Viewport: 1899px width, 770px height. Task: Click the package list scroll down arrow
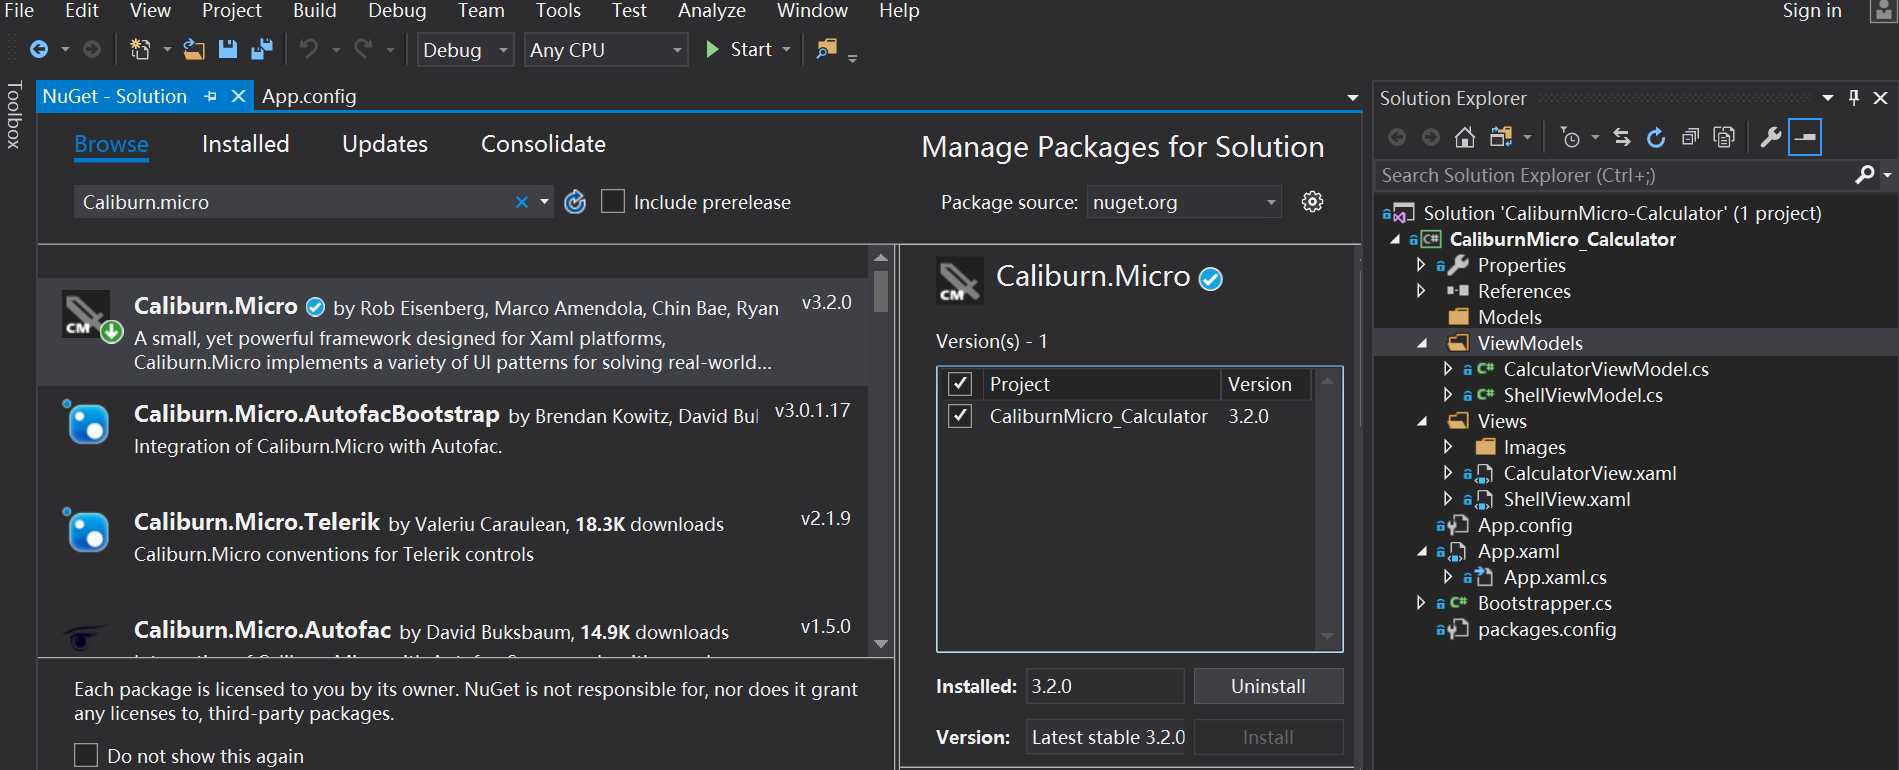coord(880,644)
